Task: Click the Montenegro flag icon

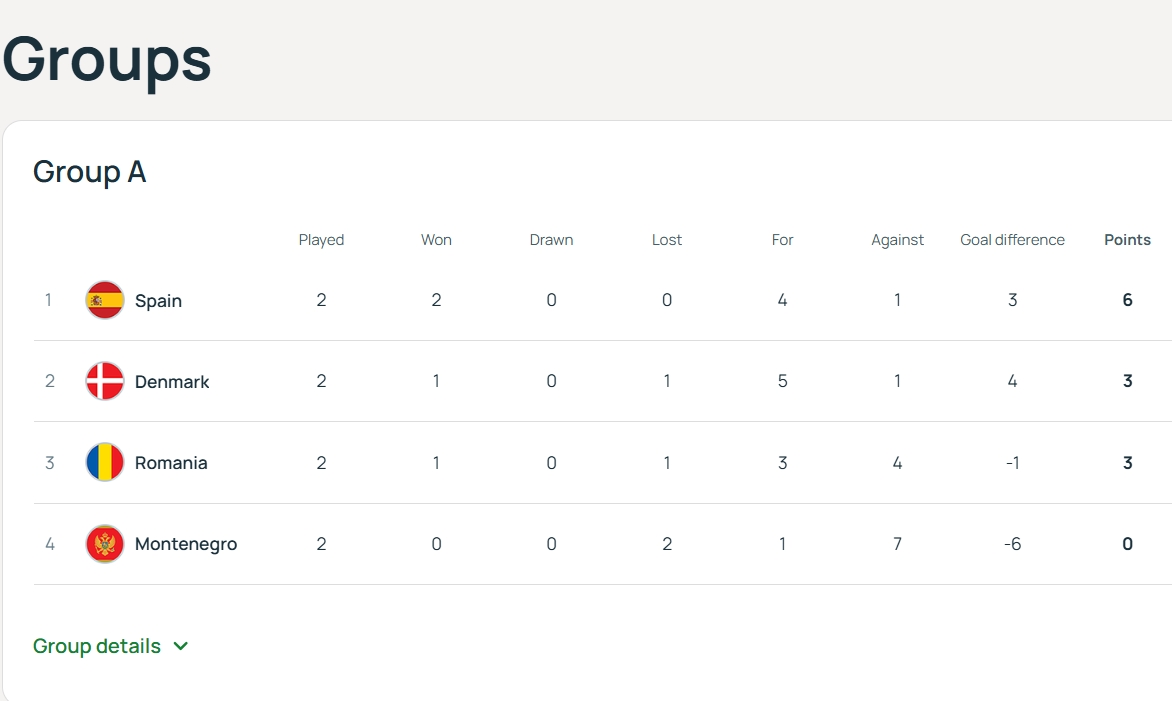Action: click(x=105, y=544)
